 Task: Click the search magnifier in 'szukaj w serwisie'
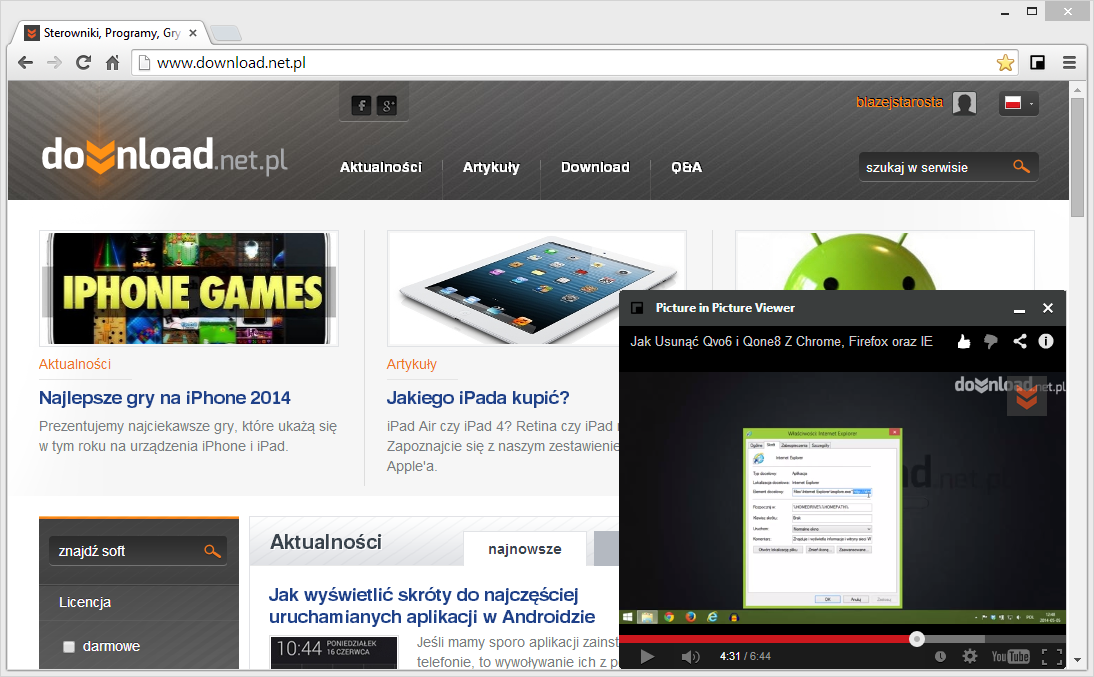(x=1021, y=167)
